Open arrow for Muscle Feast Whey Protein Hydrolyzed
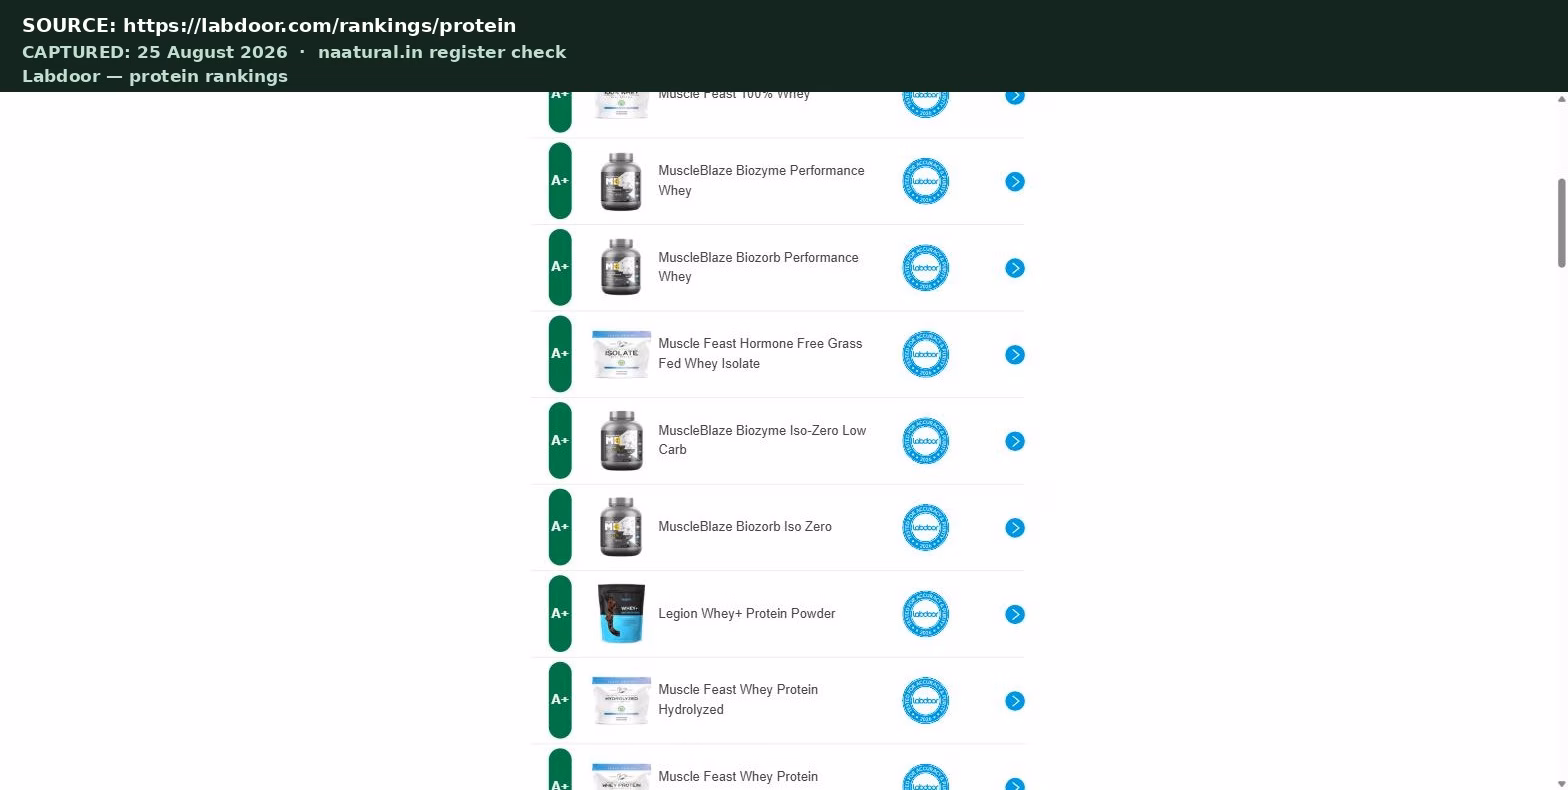 1015,701
